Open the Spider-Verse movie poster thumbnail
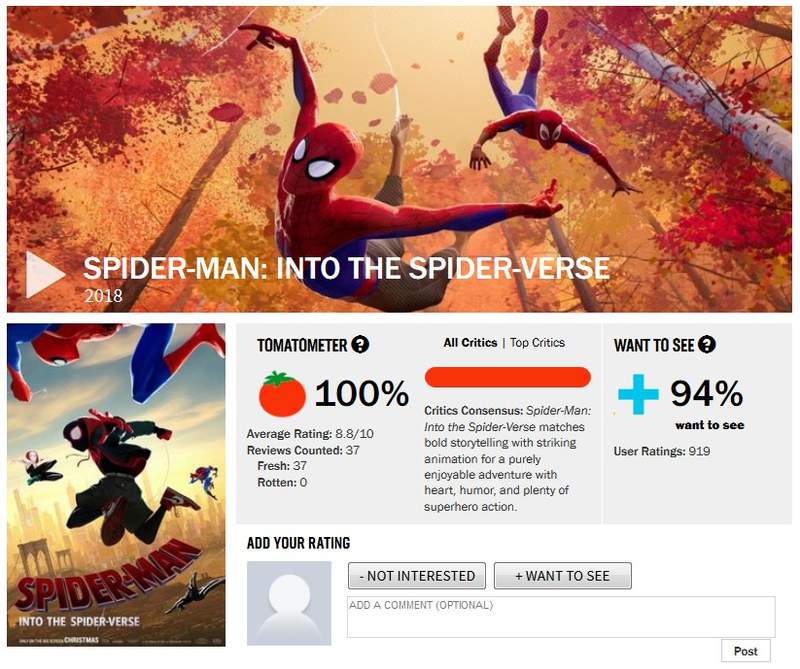Image resolution: width=800 pixels, height=669 pixels. click(116, 485)
